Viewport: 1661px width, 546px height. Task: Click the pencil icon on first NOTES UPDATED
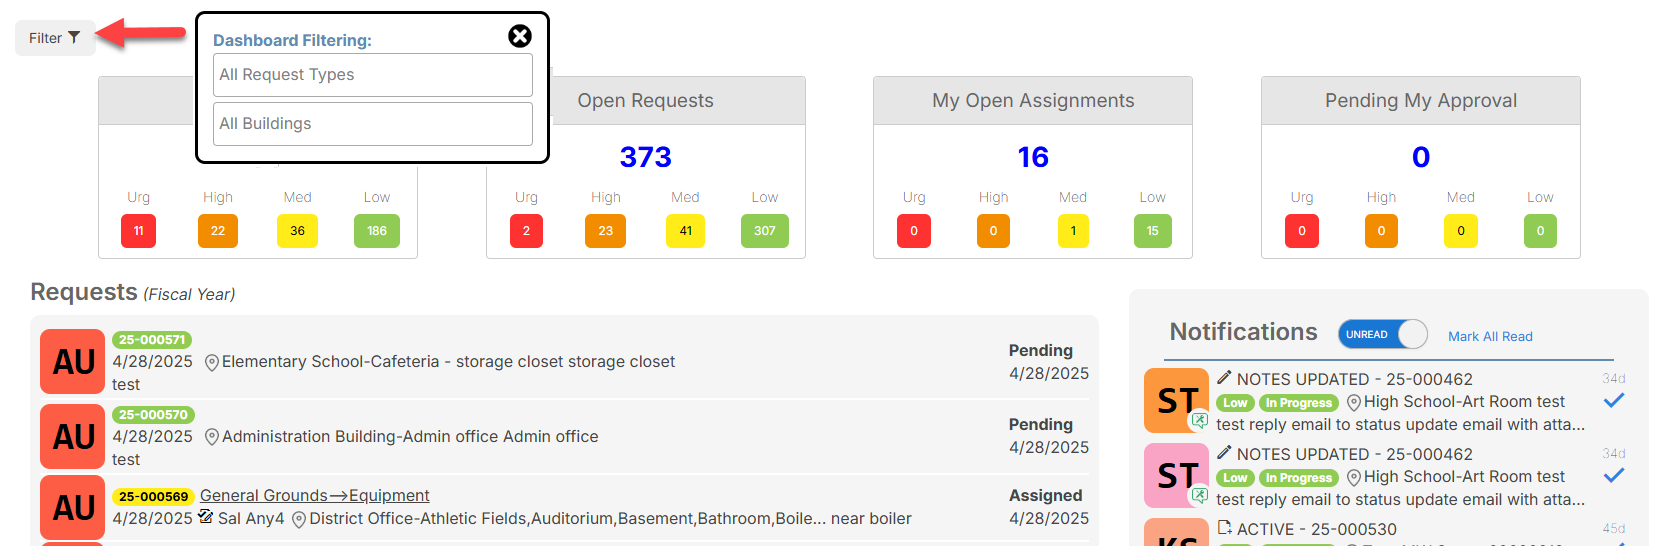(x=1224, y=377)
